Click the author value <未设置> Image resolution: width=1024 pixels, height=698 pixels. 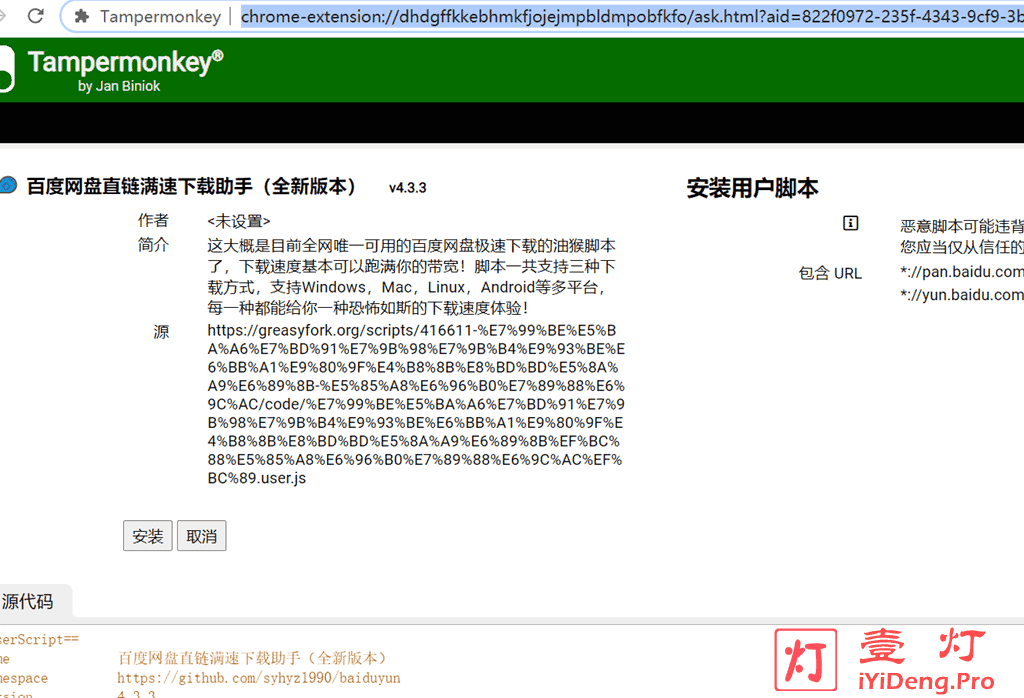[x=239, y=221]
